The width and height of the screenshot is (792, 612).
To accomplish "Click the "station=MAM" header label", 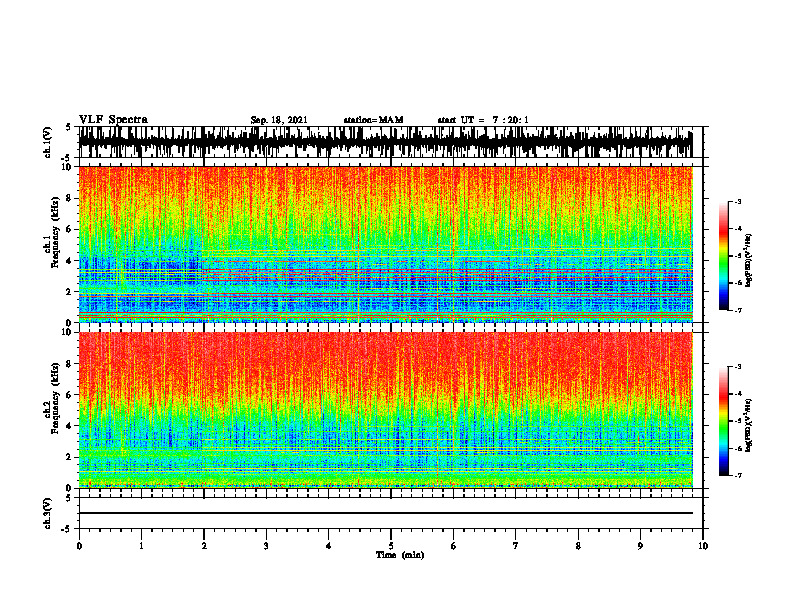I will [374, 120].
